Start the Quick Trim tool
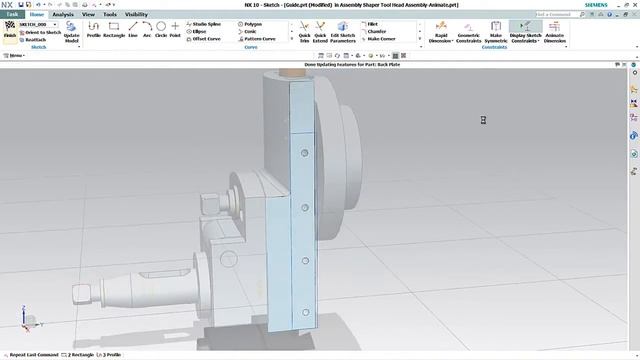Screen dimensions: 640x360 pos(304,32)
